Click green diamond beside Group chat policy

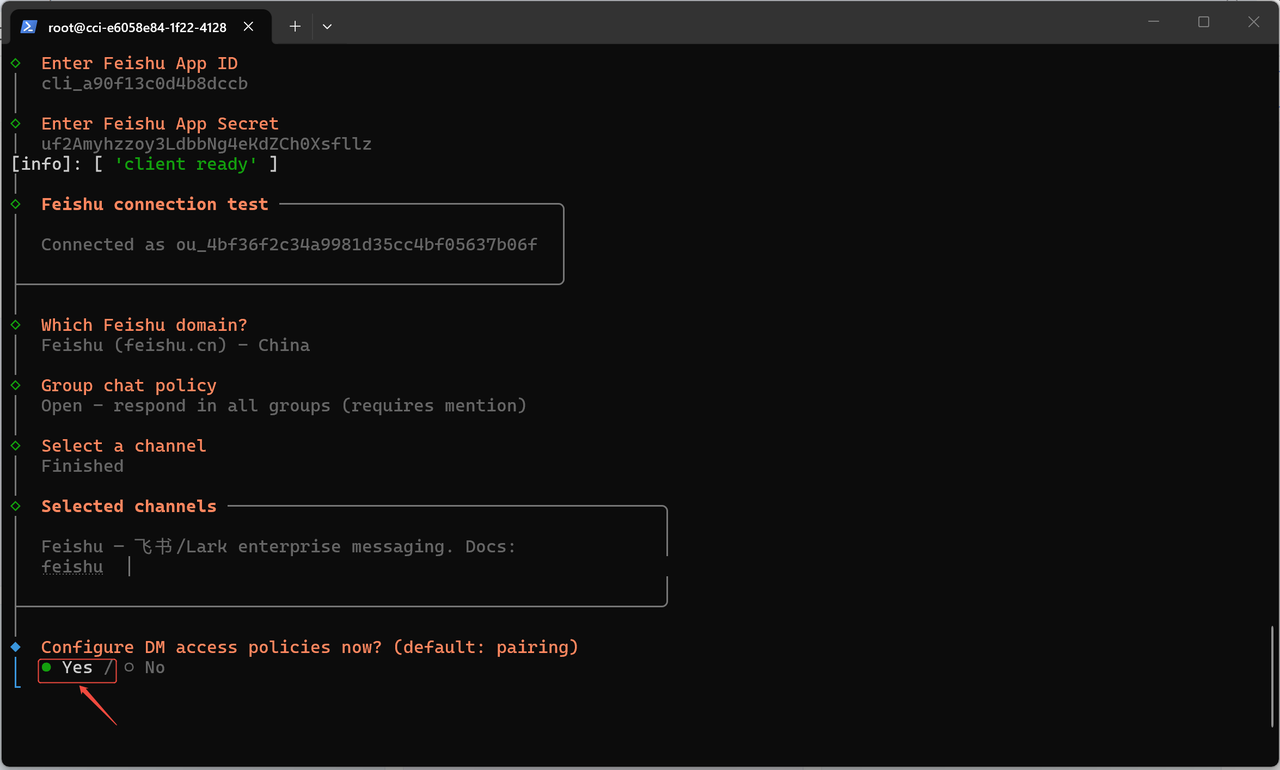(16, 385)
